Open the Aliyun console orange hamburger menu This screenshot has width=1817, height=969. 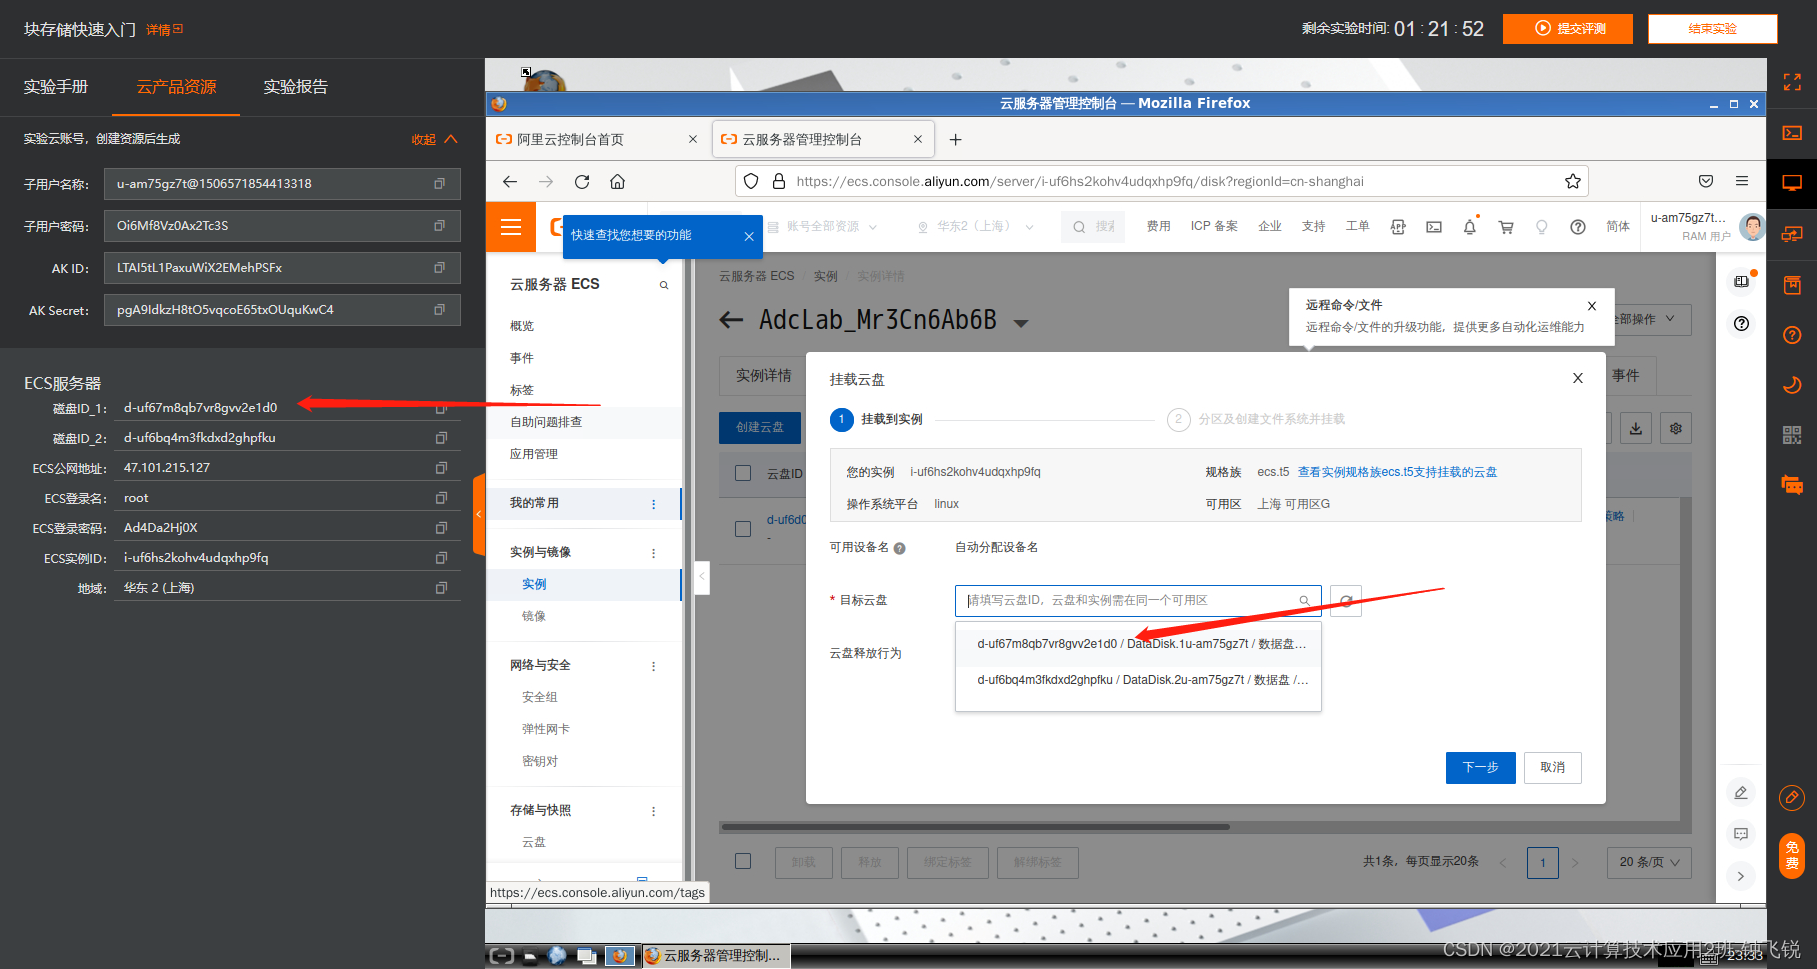click(511, 227)
